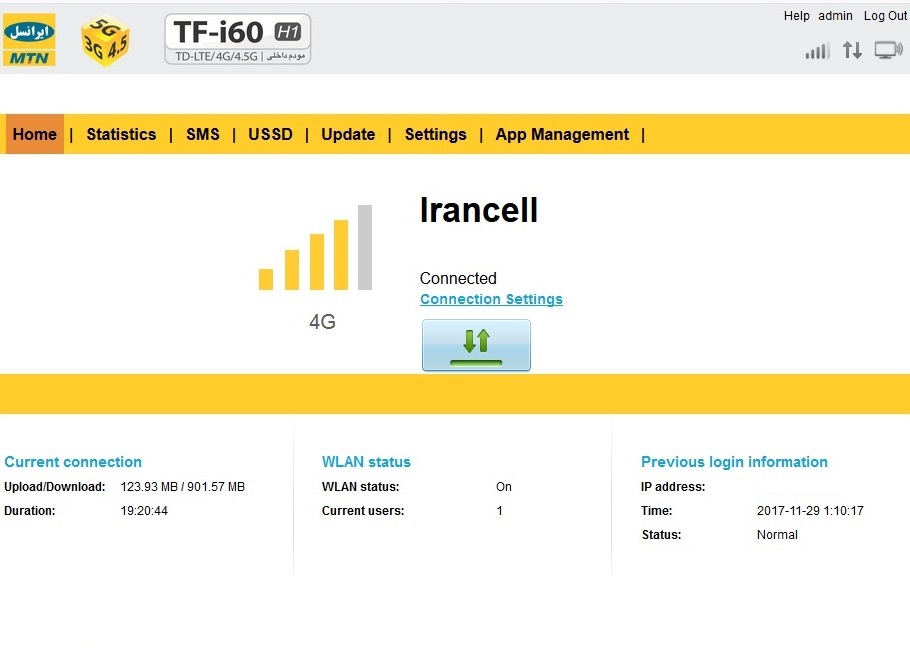Viewport: 910px width, 648px height.
Task: Click the header WLAN computer icon
Action: pos(889,50)
